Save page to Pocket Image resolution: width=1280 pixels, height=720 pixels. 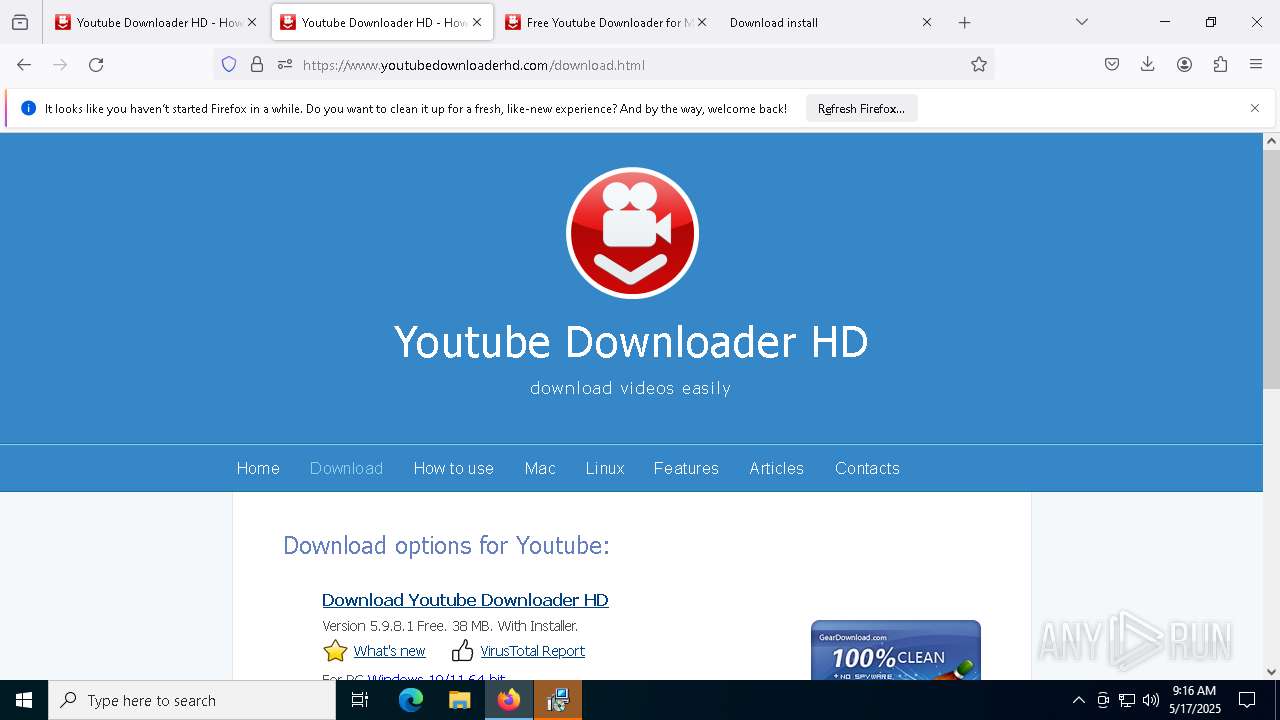[1112, 65]
